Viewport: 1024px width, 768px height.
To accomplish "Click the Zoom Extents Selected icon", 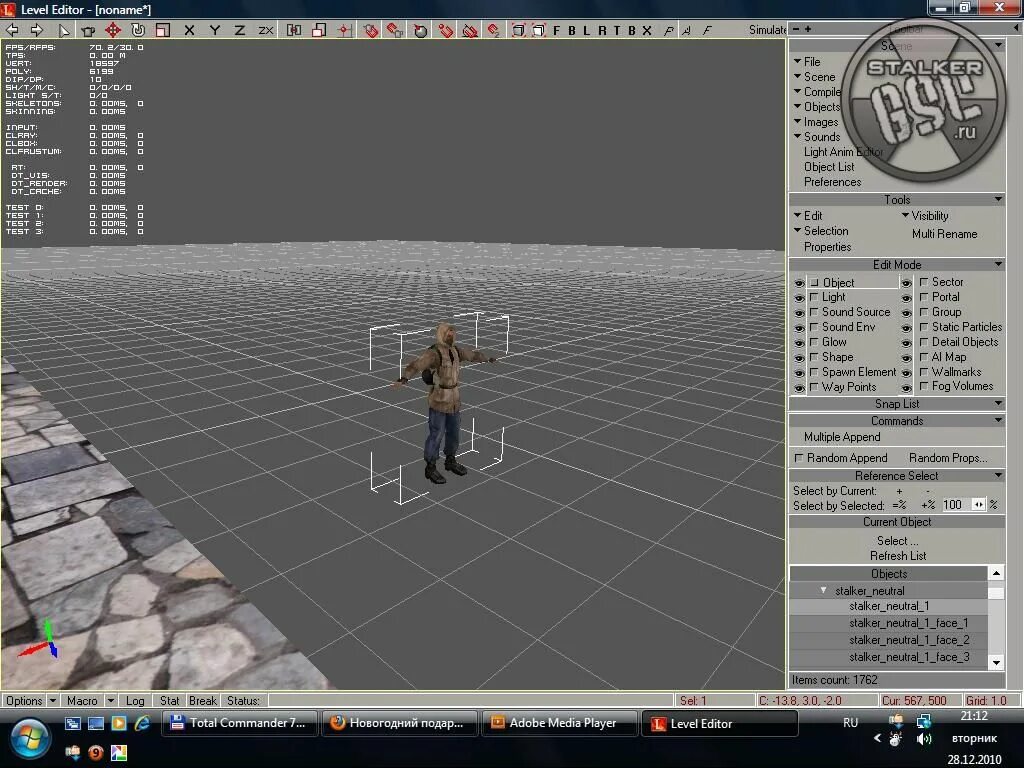I will click(x=539, y=30).
